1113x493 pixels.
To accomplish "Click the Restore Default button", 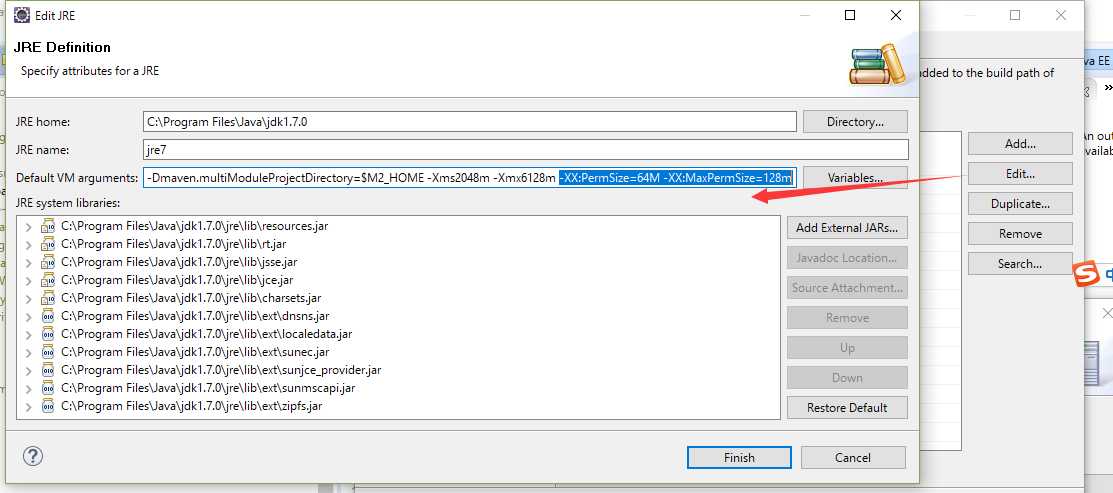I will (x=847, y=407).
